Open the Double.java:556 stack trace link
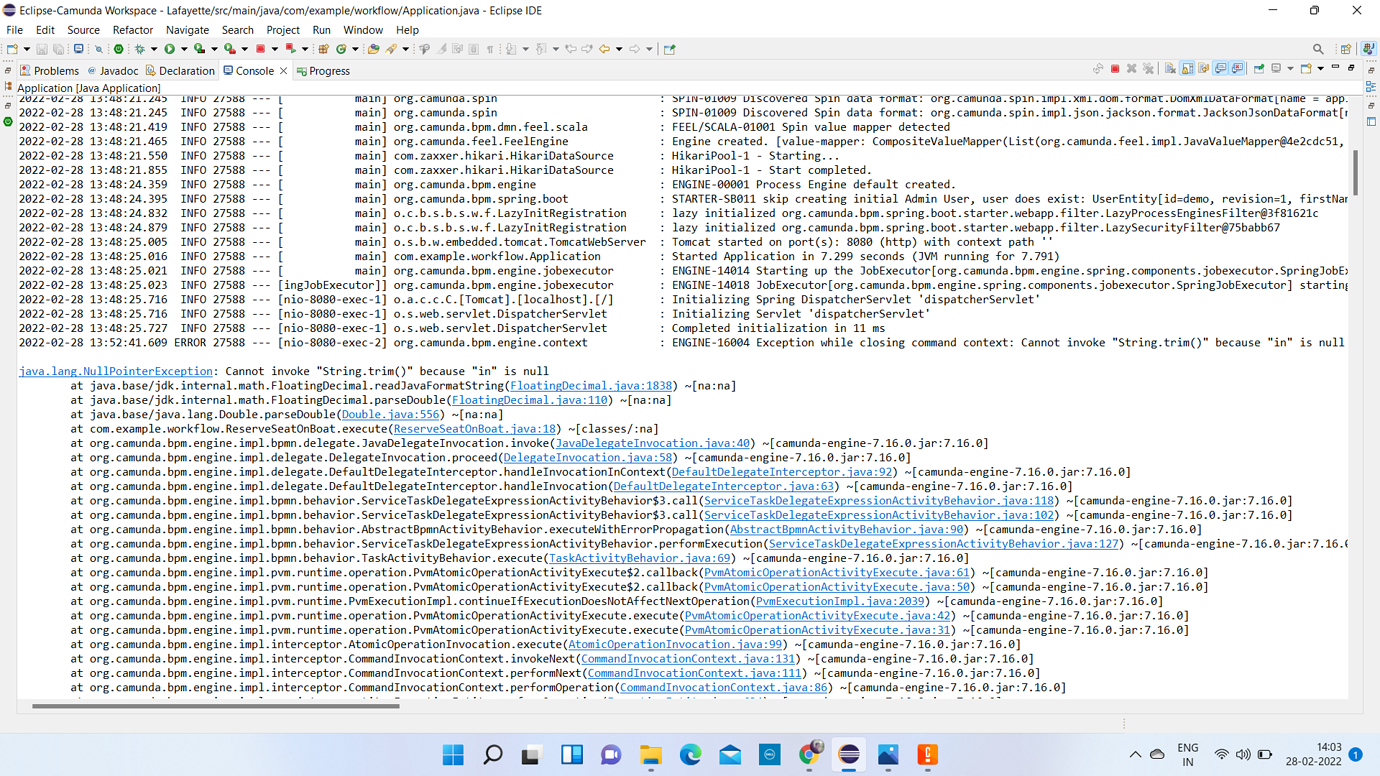The image size is (1380, 776). pos(390,414)
